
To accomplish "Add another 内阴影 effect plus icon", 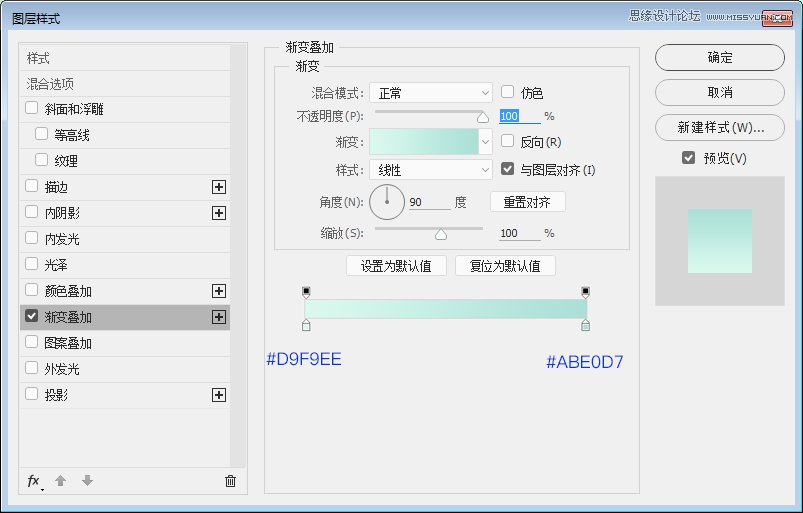I will click(x=219, y=213).
